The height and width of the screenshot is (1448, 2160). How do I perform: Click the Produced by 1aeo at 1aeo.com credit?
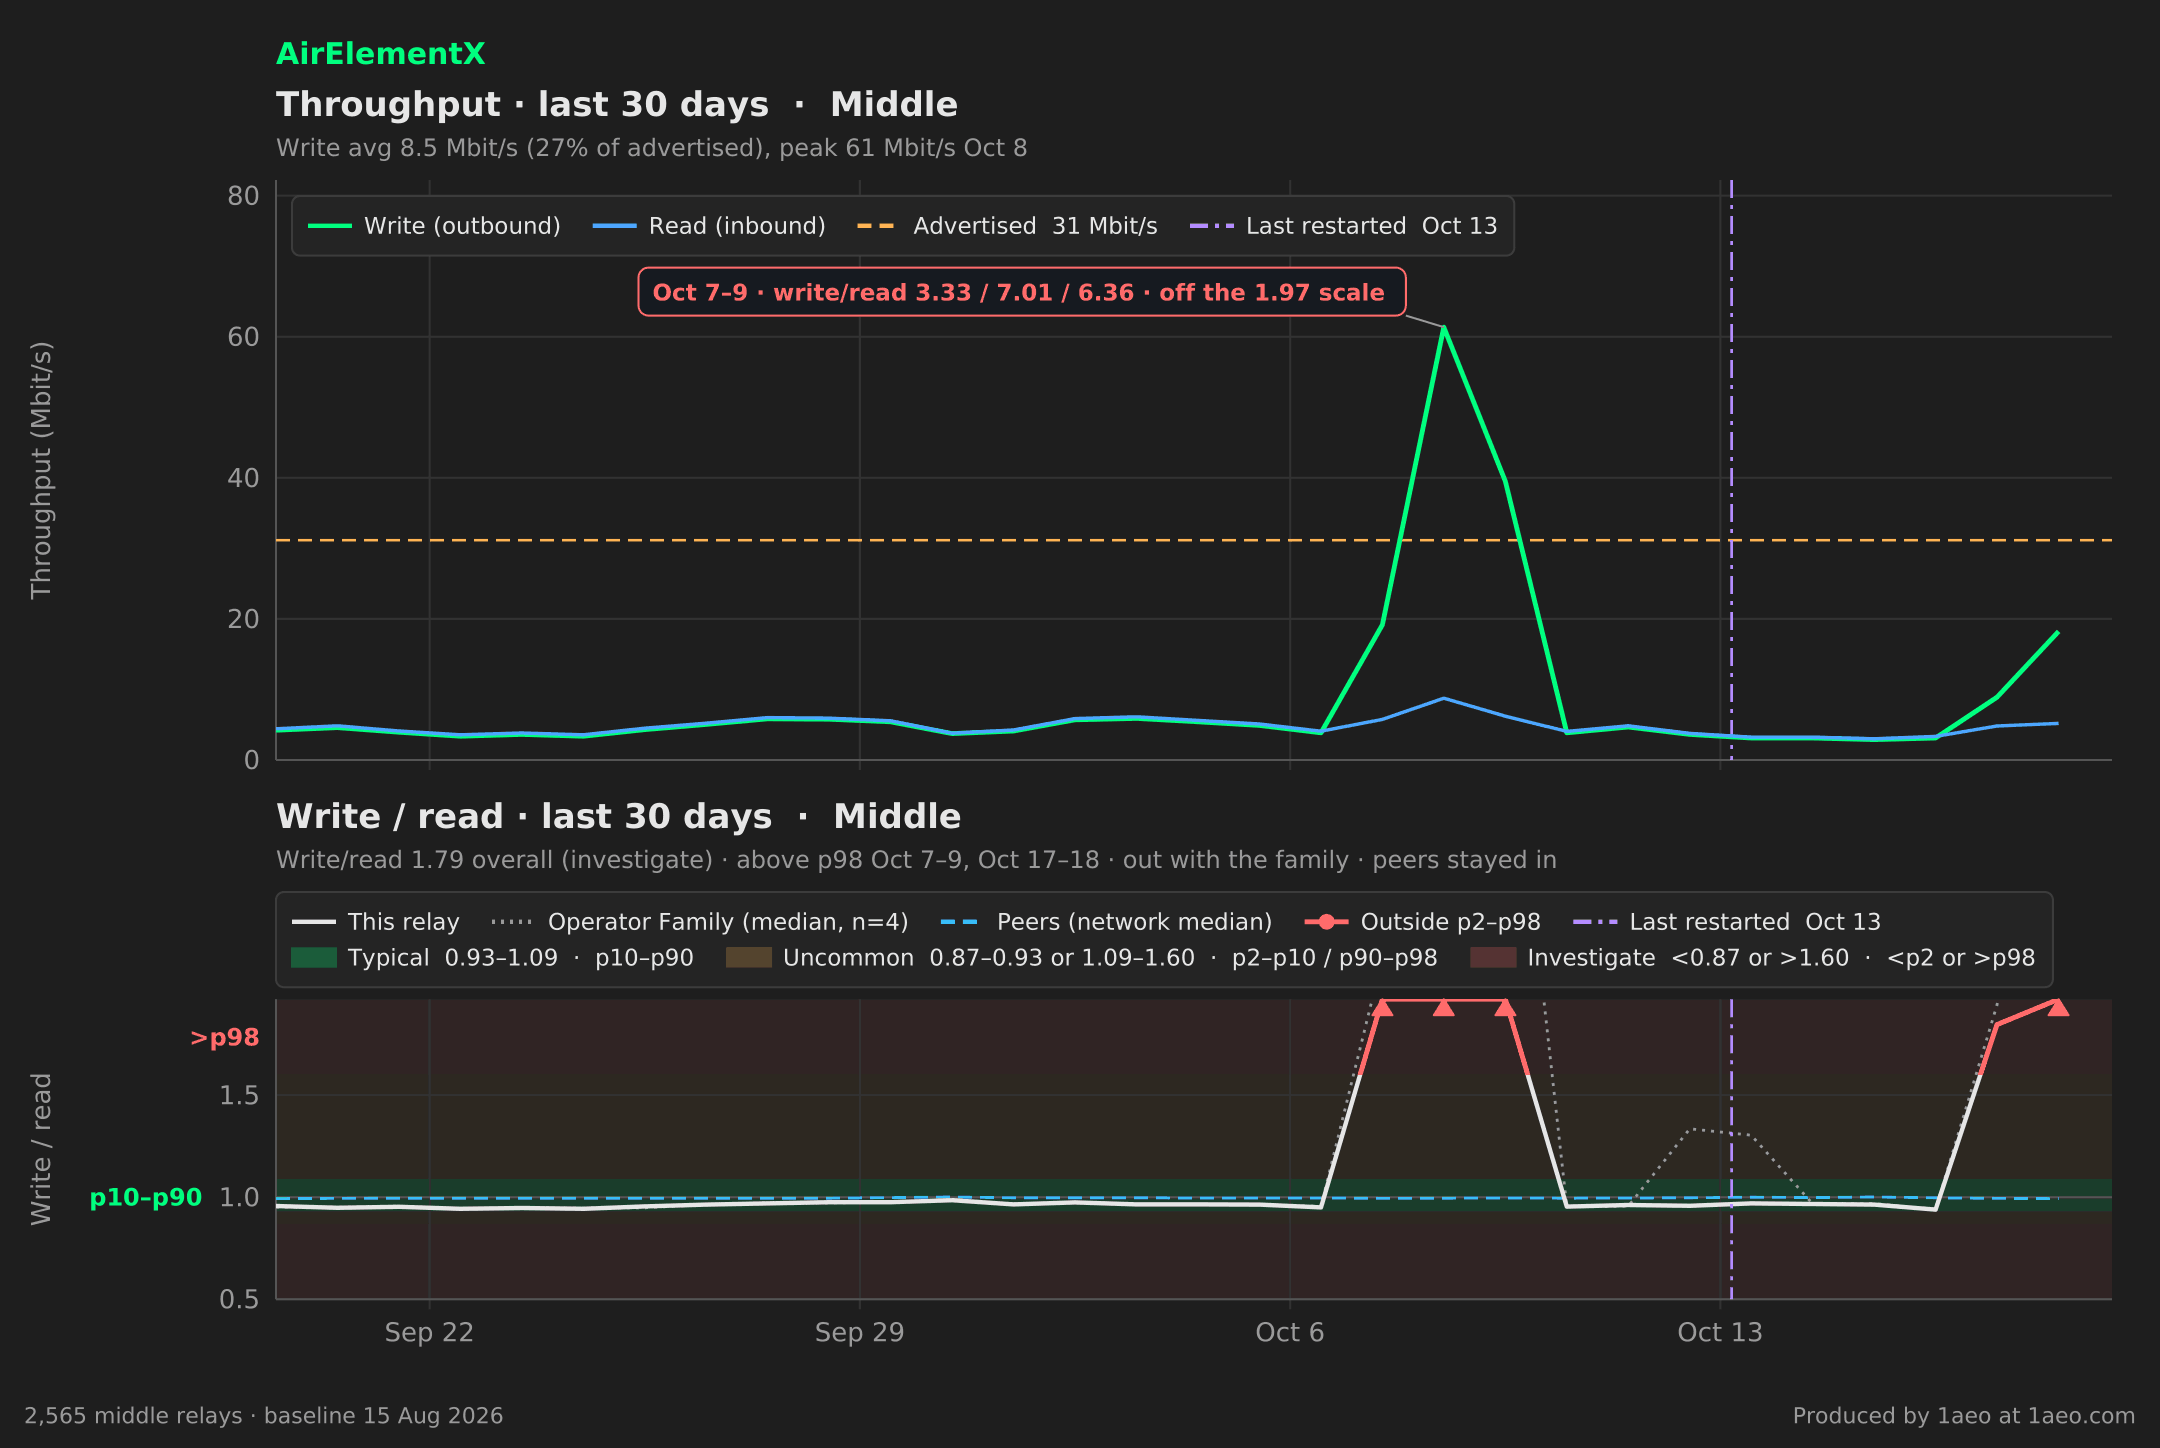1964,1416
